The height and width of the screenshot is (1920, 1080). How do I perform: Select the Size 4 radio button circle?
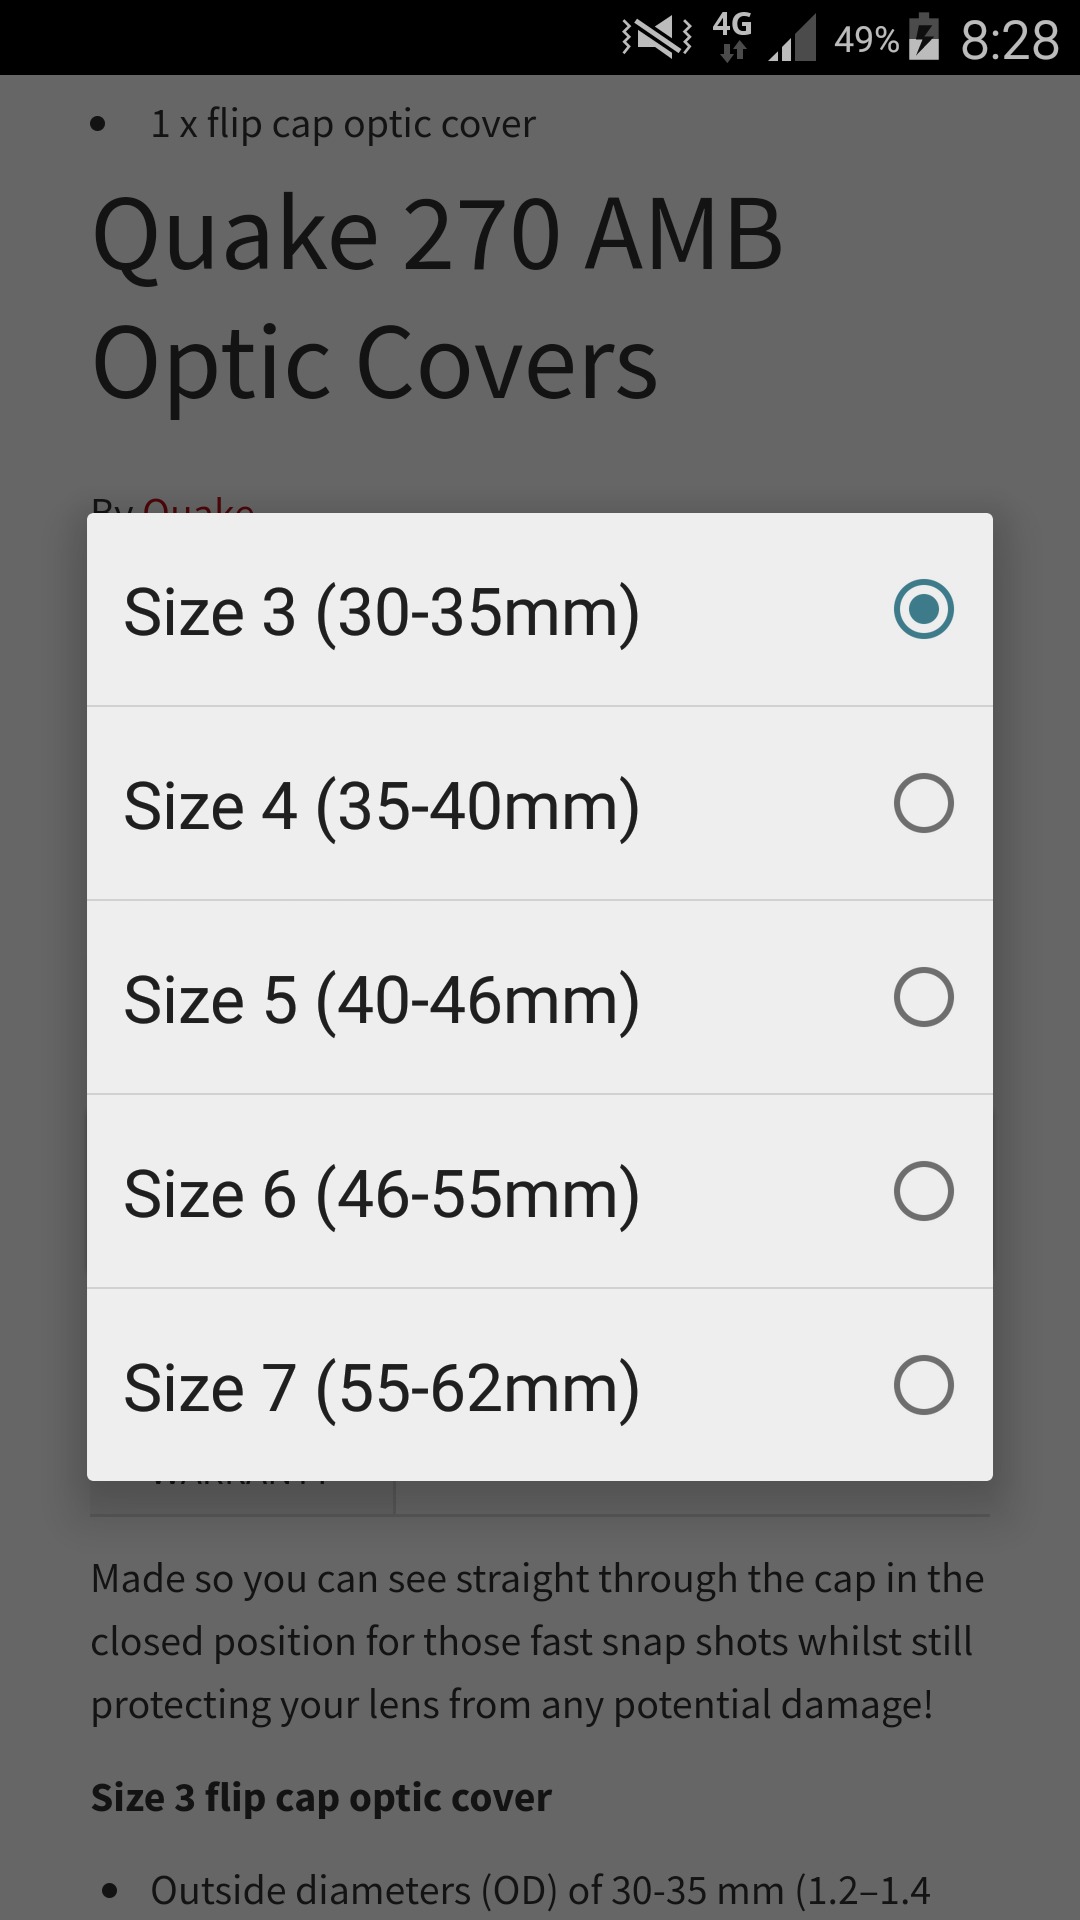point(923,803)
